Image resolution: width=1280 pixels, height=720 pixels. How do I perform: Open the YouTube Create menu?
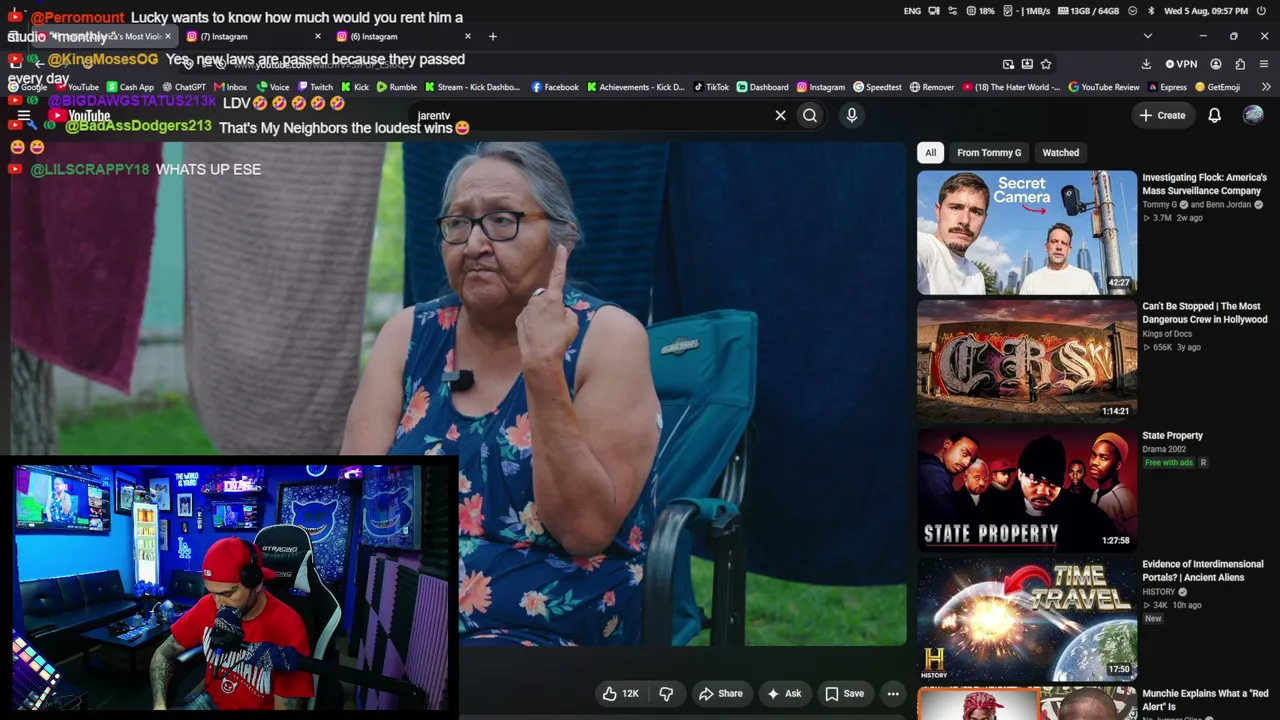[x=1162, y=115]
